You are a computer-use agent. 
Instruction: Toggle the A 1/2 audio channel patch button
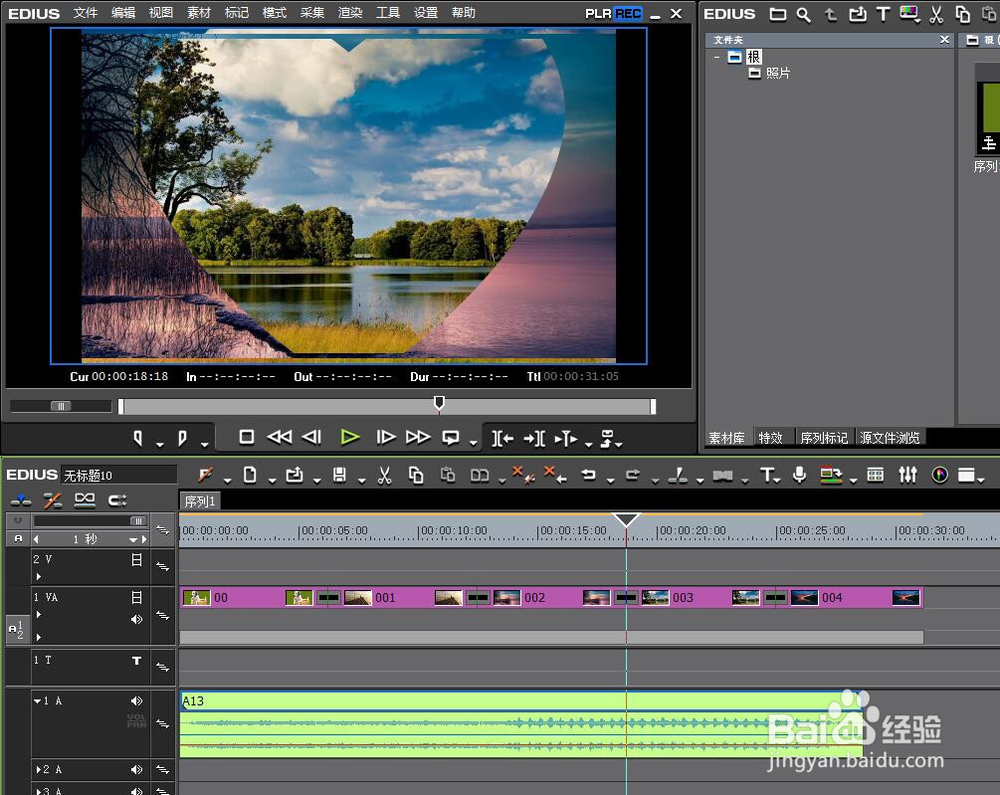point(16,629)
